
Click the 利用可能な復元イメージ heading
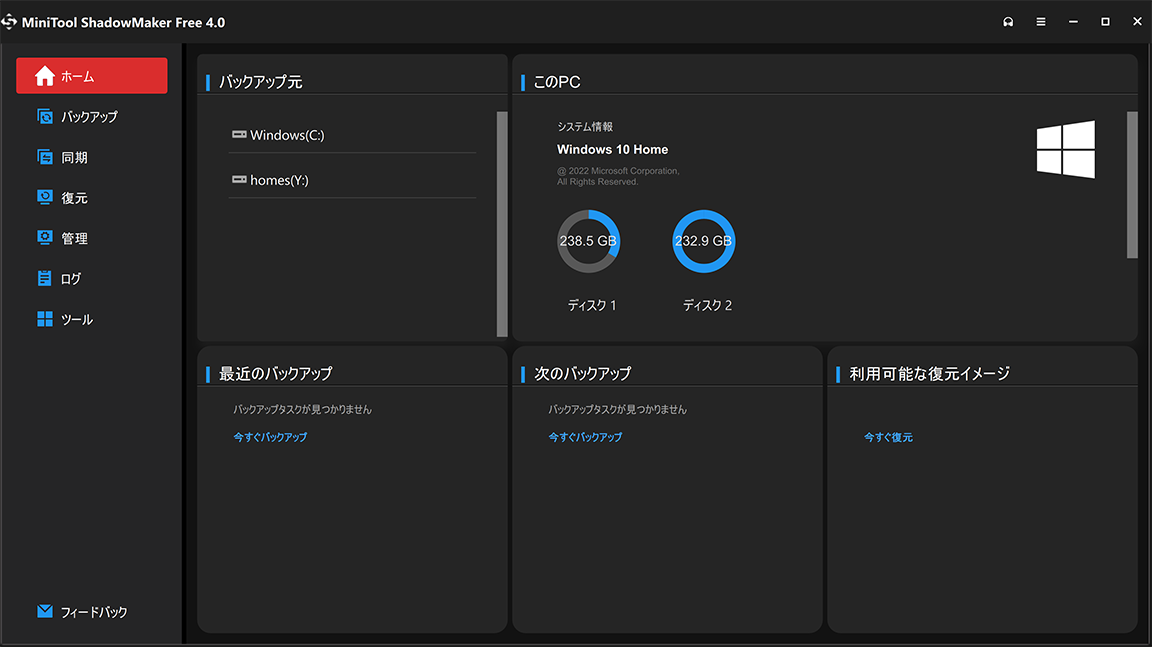point(929,374)
